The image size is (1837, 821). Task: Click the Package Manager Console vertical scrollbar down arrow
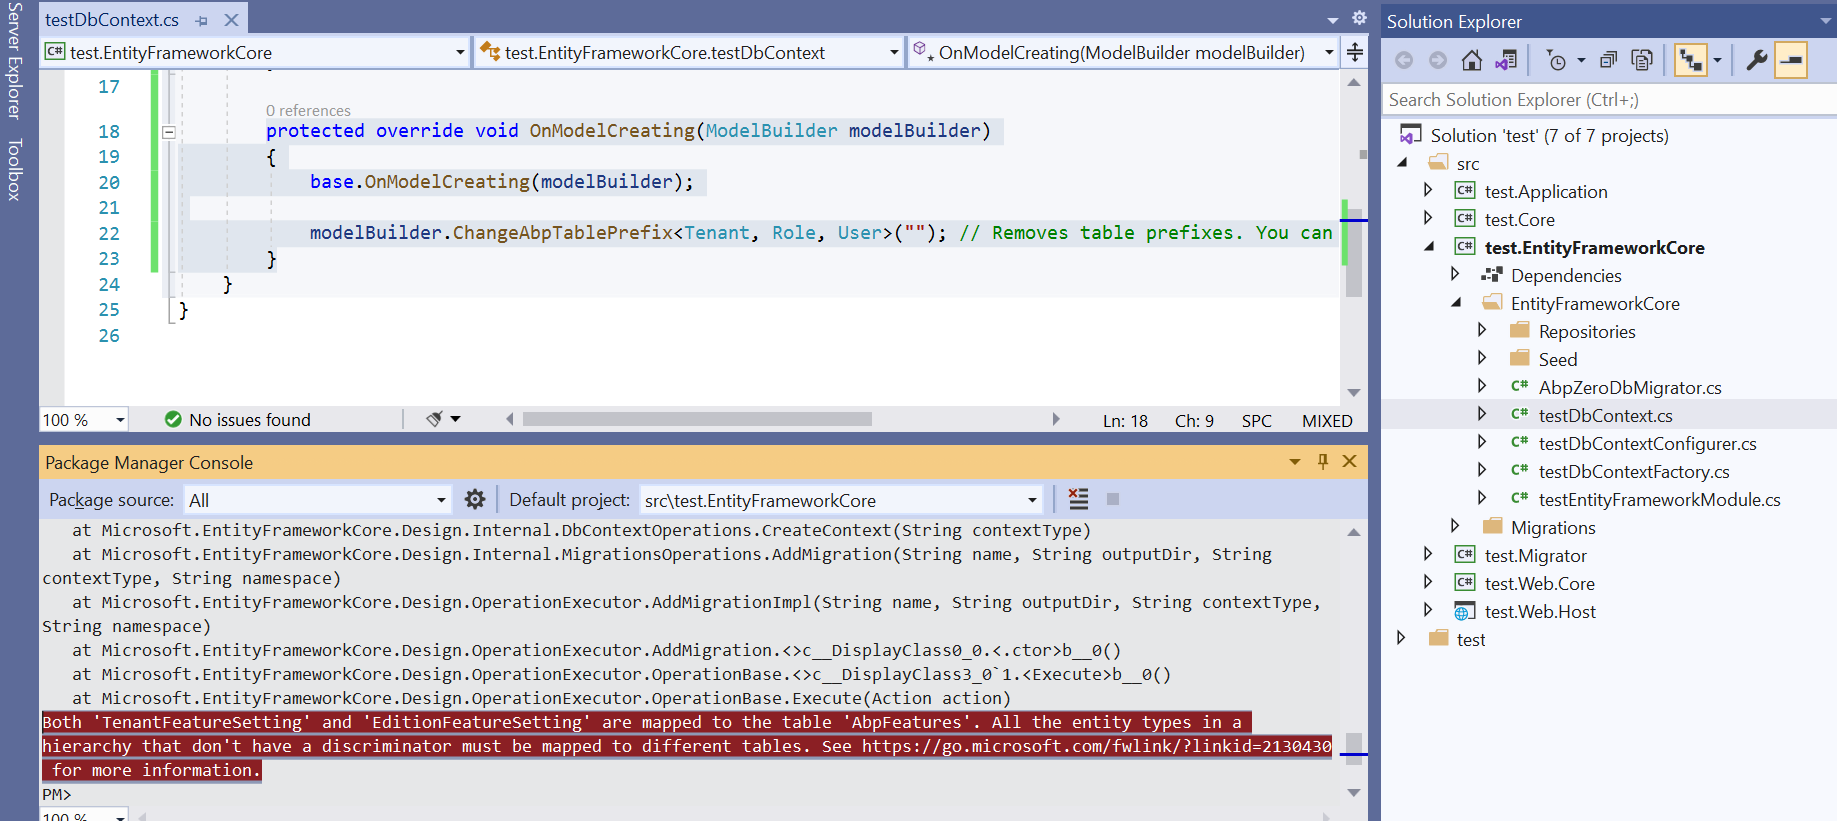click(x=1354, y=793)
